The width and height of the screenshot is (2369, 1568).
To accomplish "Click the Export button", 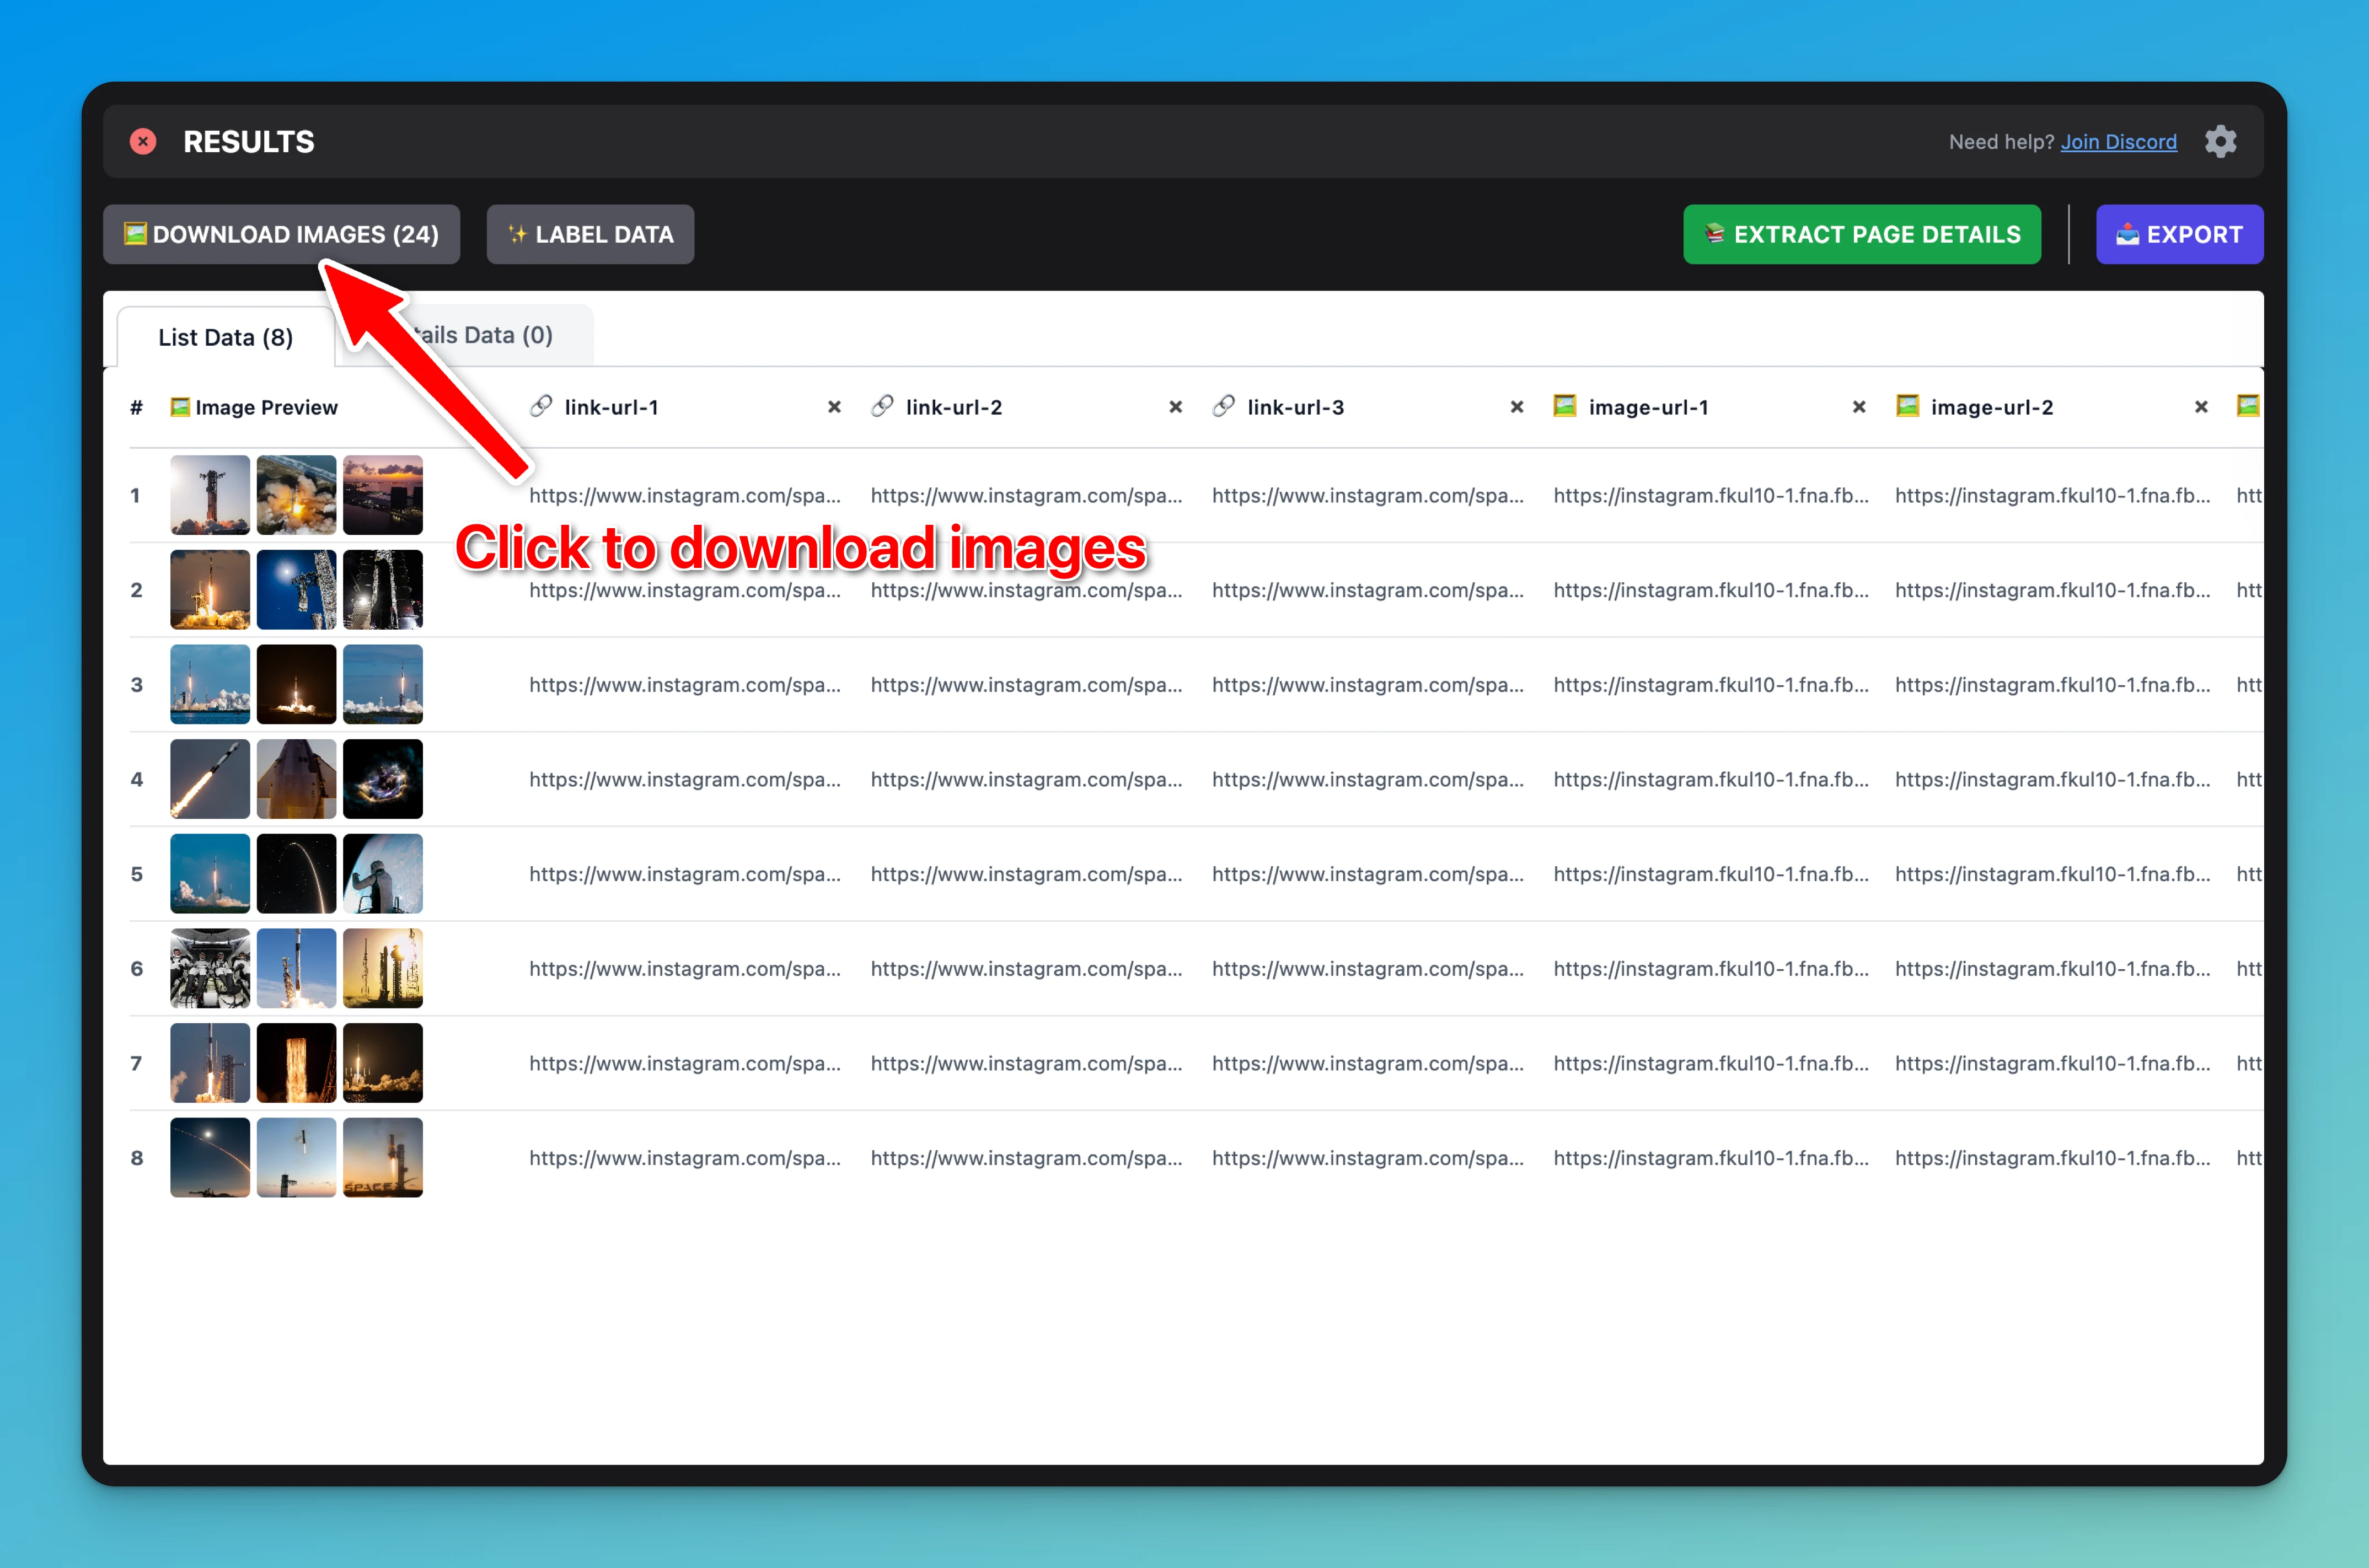I will pyautogui.click(x=2179, y=234).
